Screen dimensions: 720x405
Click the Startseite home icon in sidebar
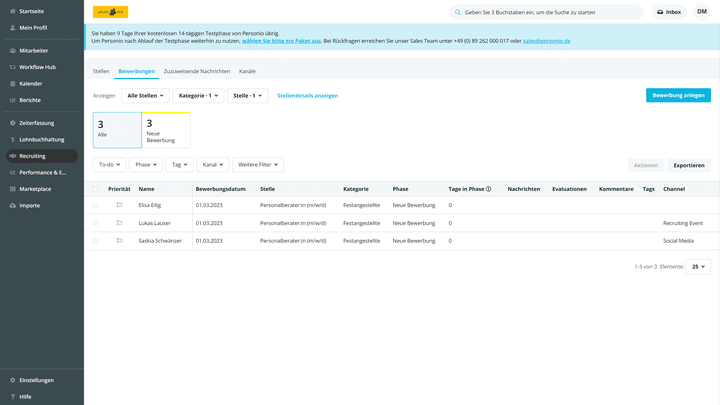(12, 11)
